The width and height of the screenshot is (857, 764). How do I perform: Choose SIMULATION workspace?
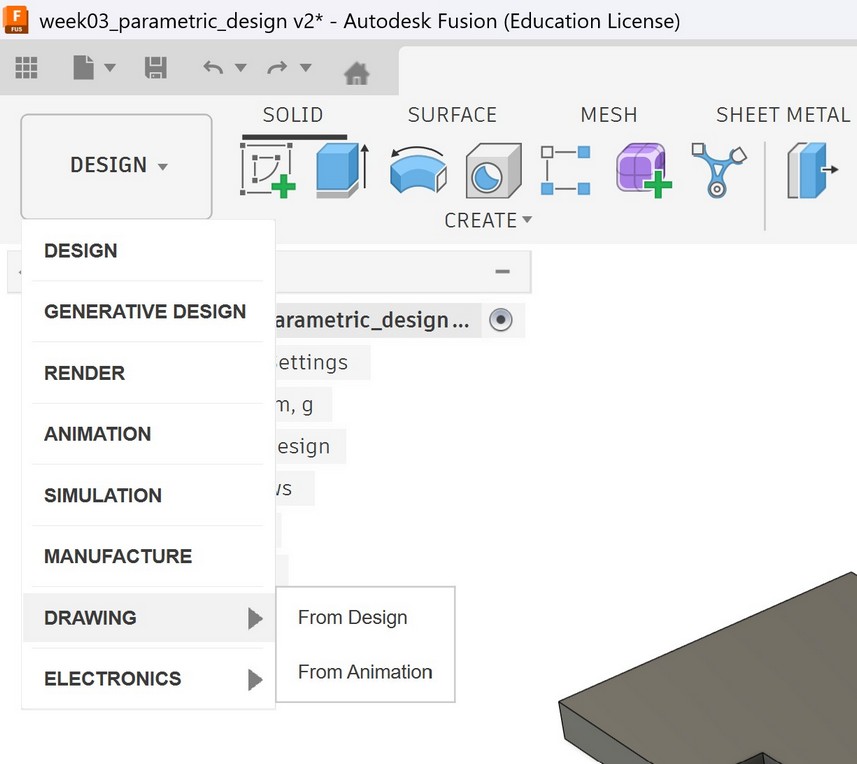(148, 496)
